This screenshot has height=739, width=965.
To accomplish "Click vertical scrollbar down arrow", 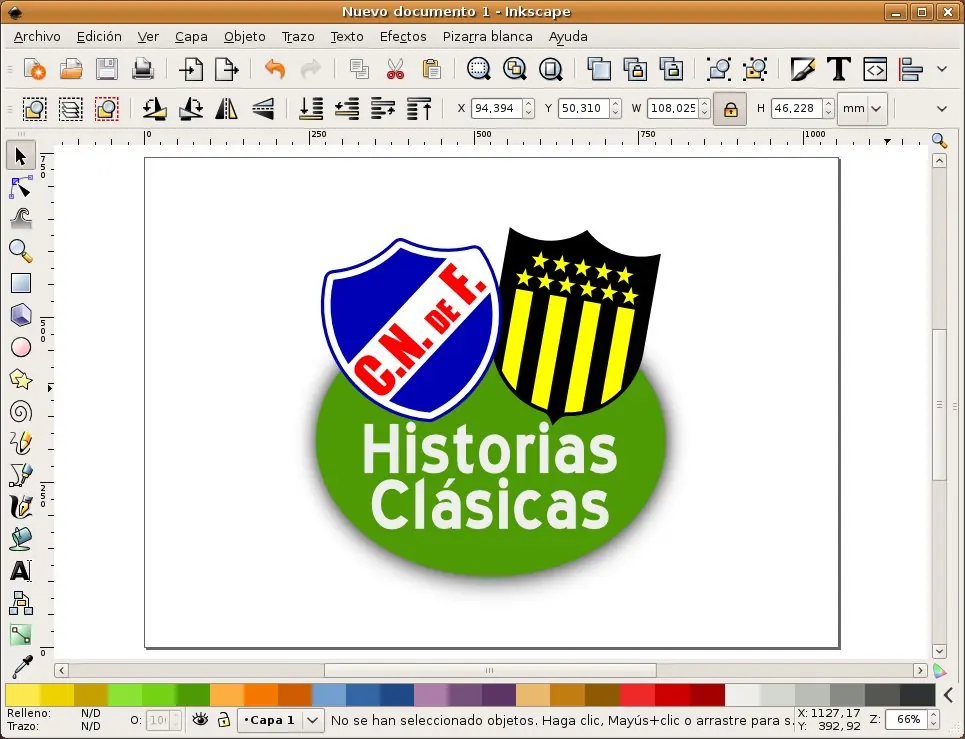I will (x=939, y=651).
